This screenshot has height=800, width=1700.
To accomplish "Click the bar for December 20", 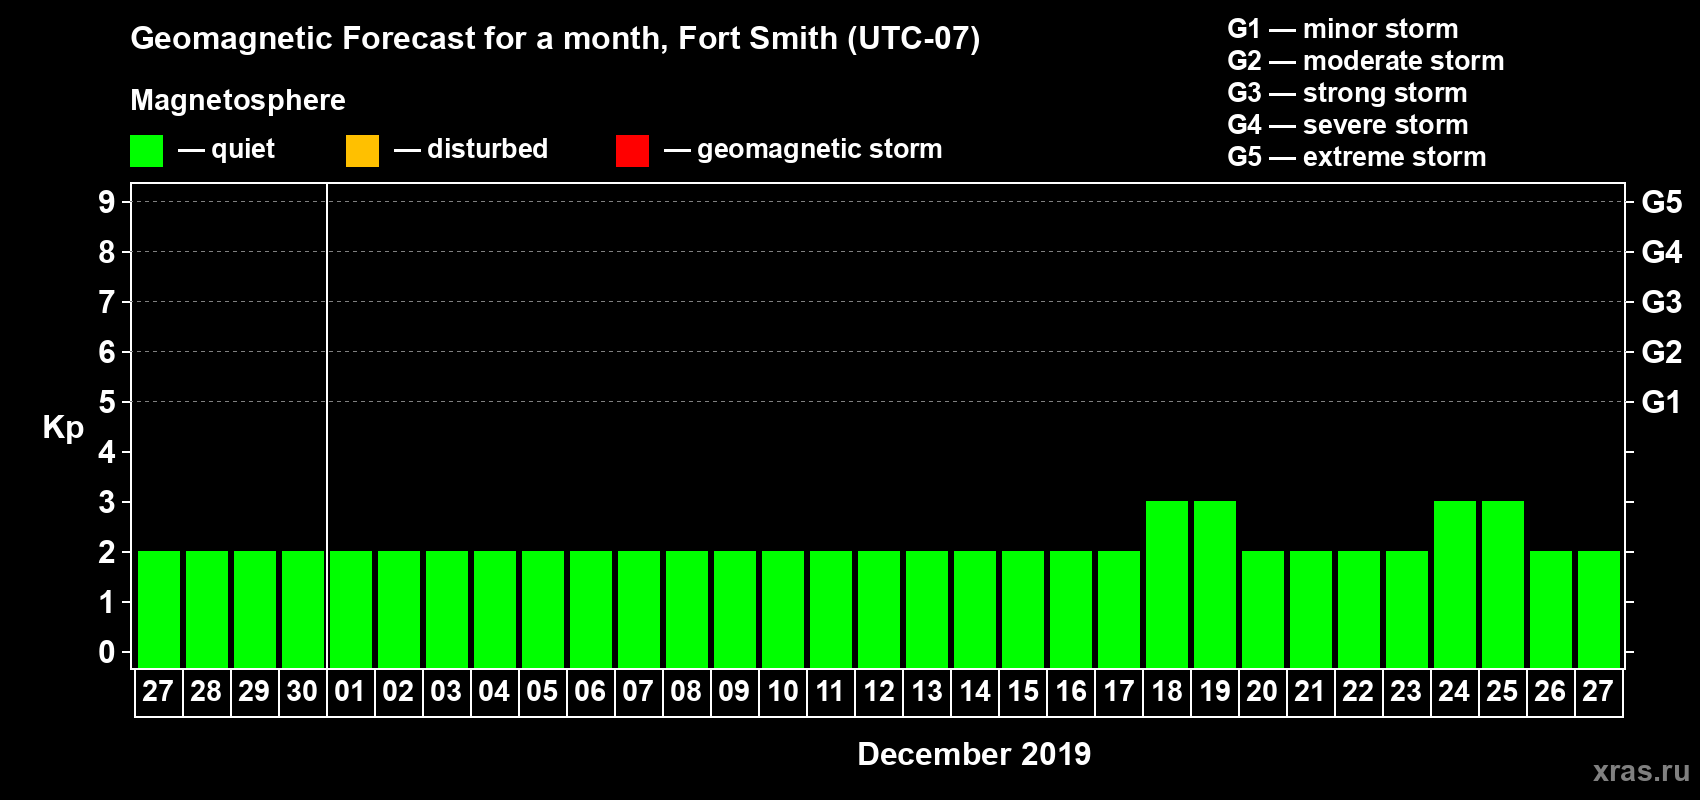I will point(1263,609).
